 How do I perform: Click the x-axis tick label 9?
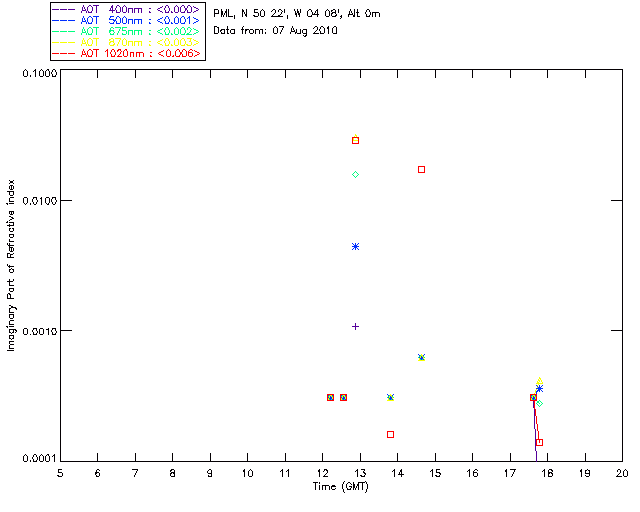click(x=210, y=473)
